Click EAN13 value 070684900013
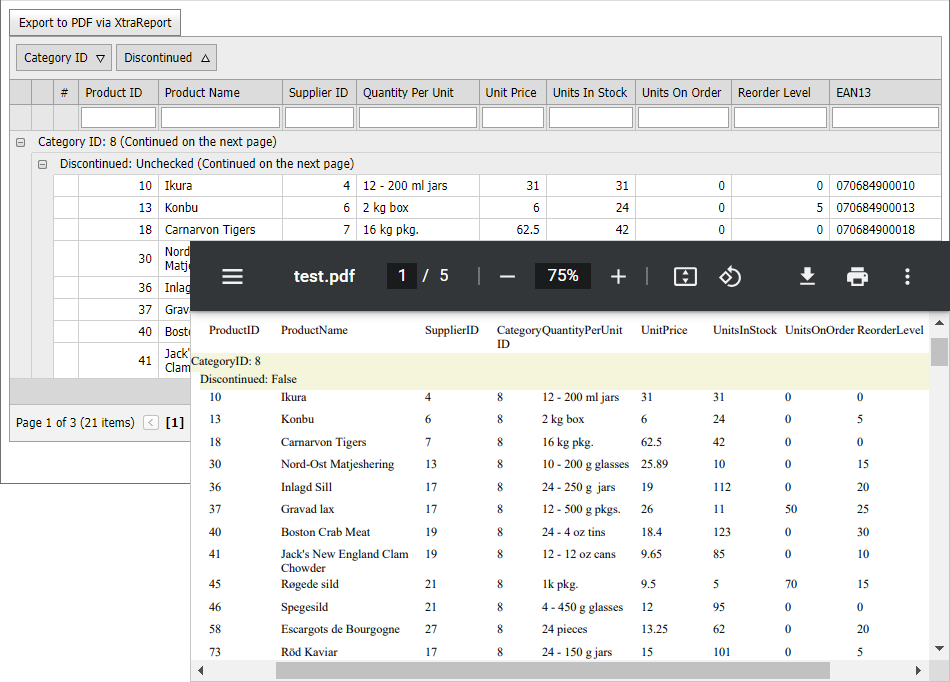Image resolution: width=950 pixels, height=682 pixels. pyautogui.click(x=875, y=208)
